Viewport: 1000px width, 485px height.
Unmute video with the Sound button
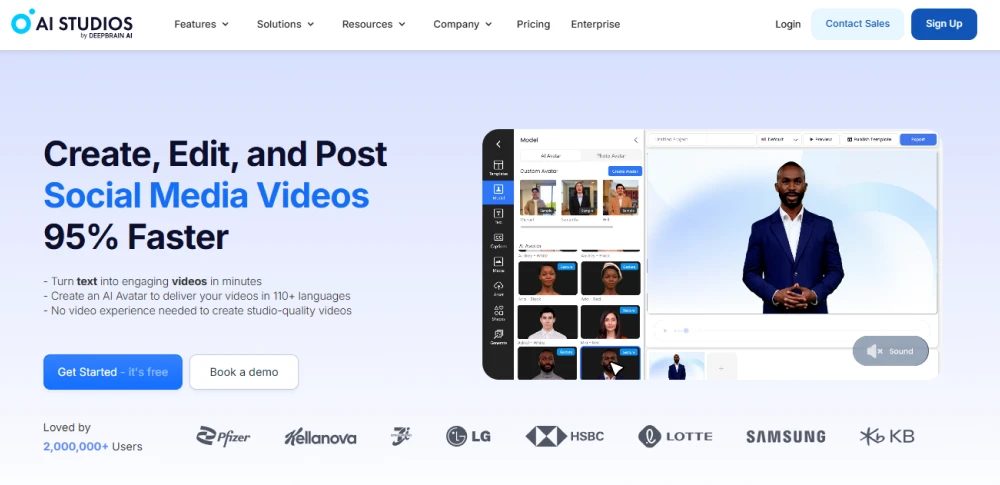point(890,351)
